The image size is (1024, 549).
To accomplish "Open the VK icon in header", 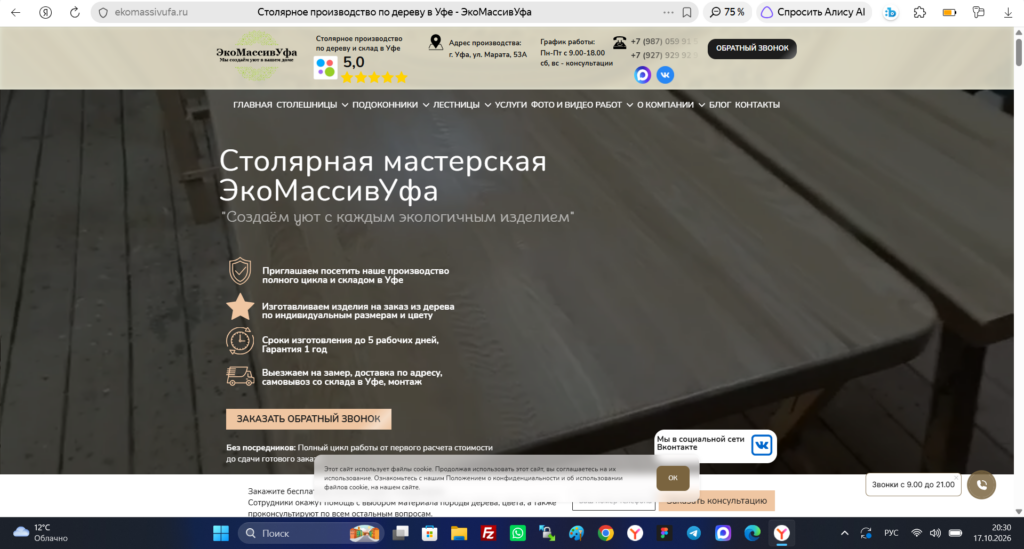I will tap(665, 75).
